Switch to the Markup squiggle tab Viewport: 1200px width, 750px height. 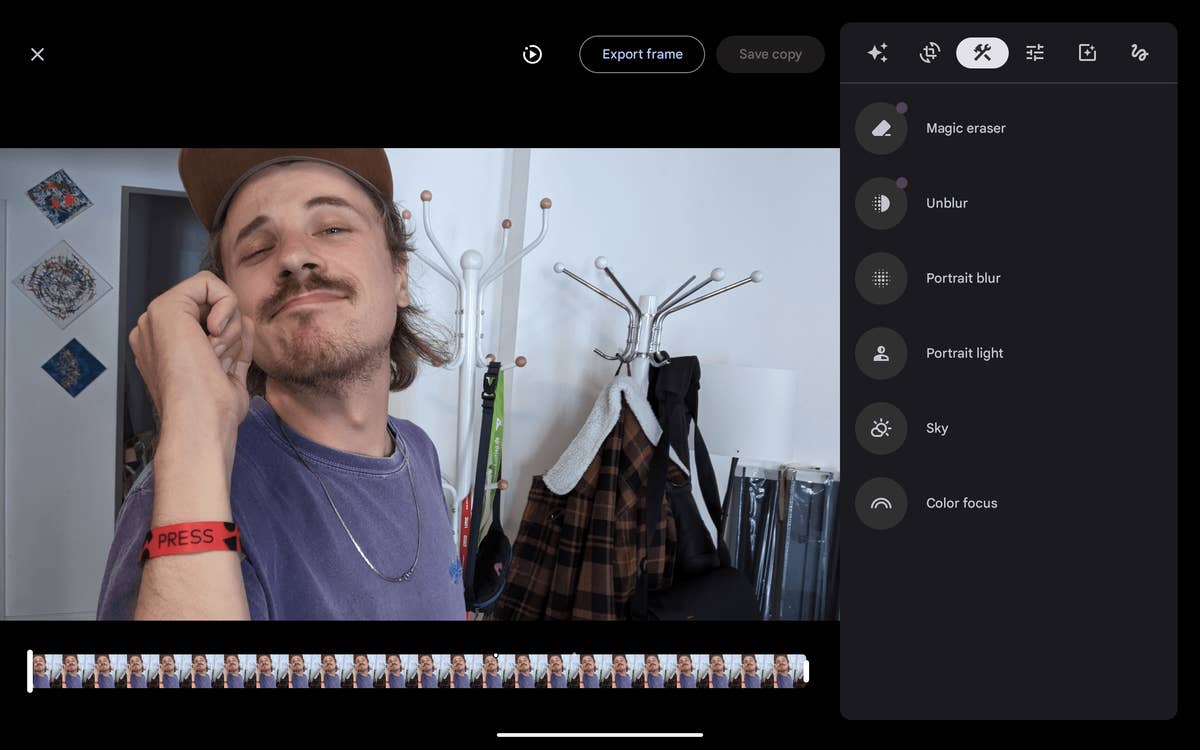[x=1139, y=53]
